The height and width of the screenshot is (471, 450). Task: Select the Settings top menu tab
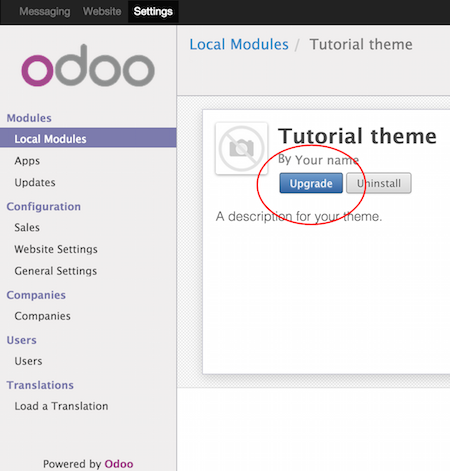(x=153, y=11)
